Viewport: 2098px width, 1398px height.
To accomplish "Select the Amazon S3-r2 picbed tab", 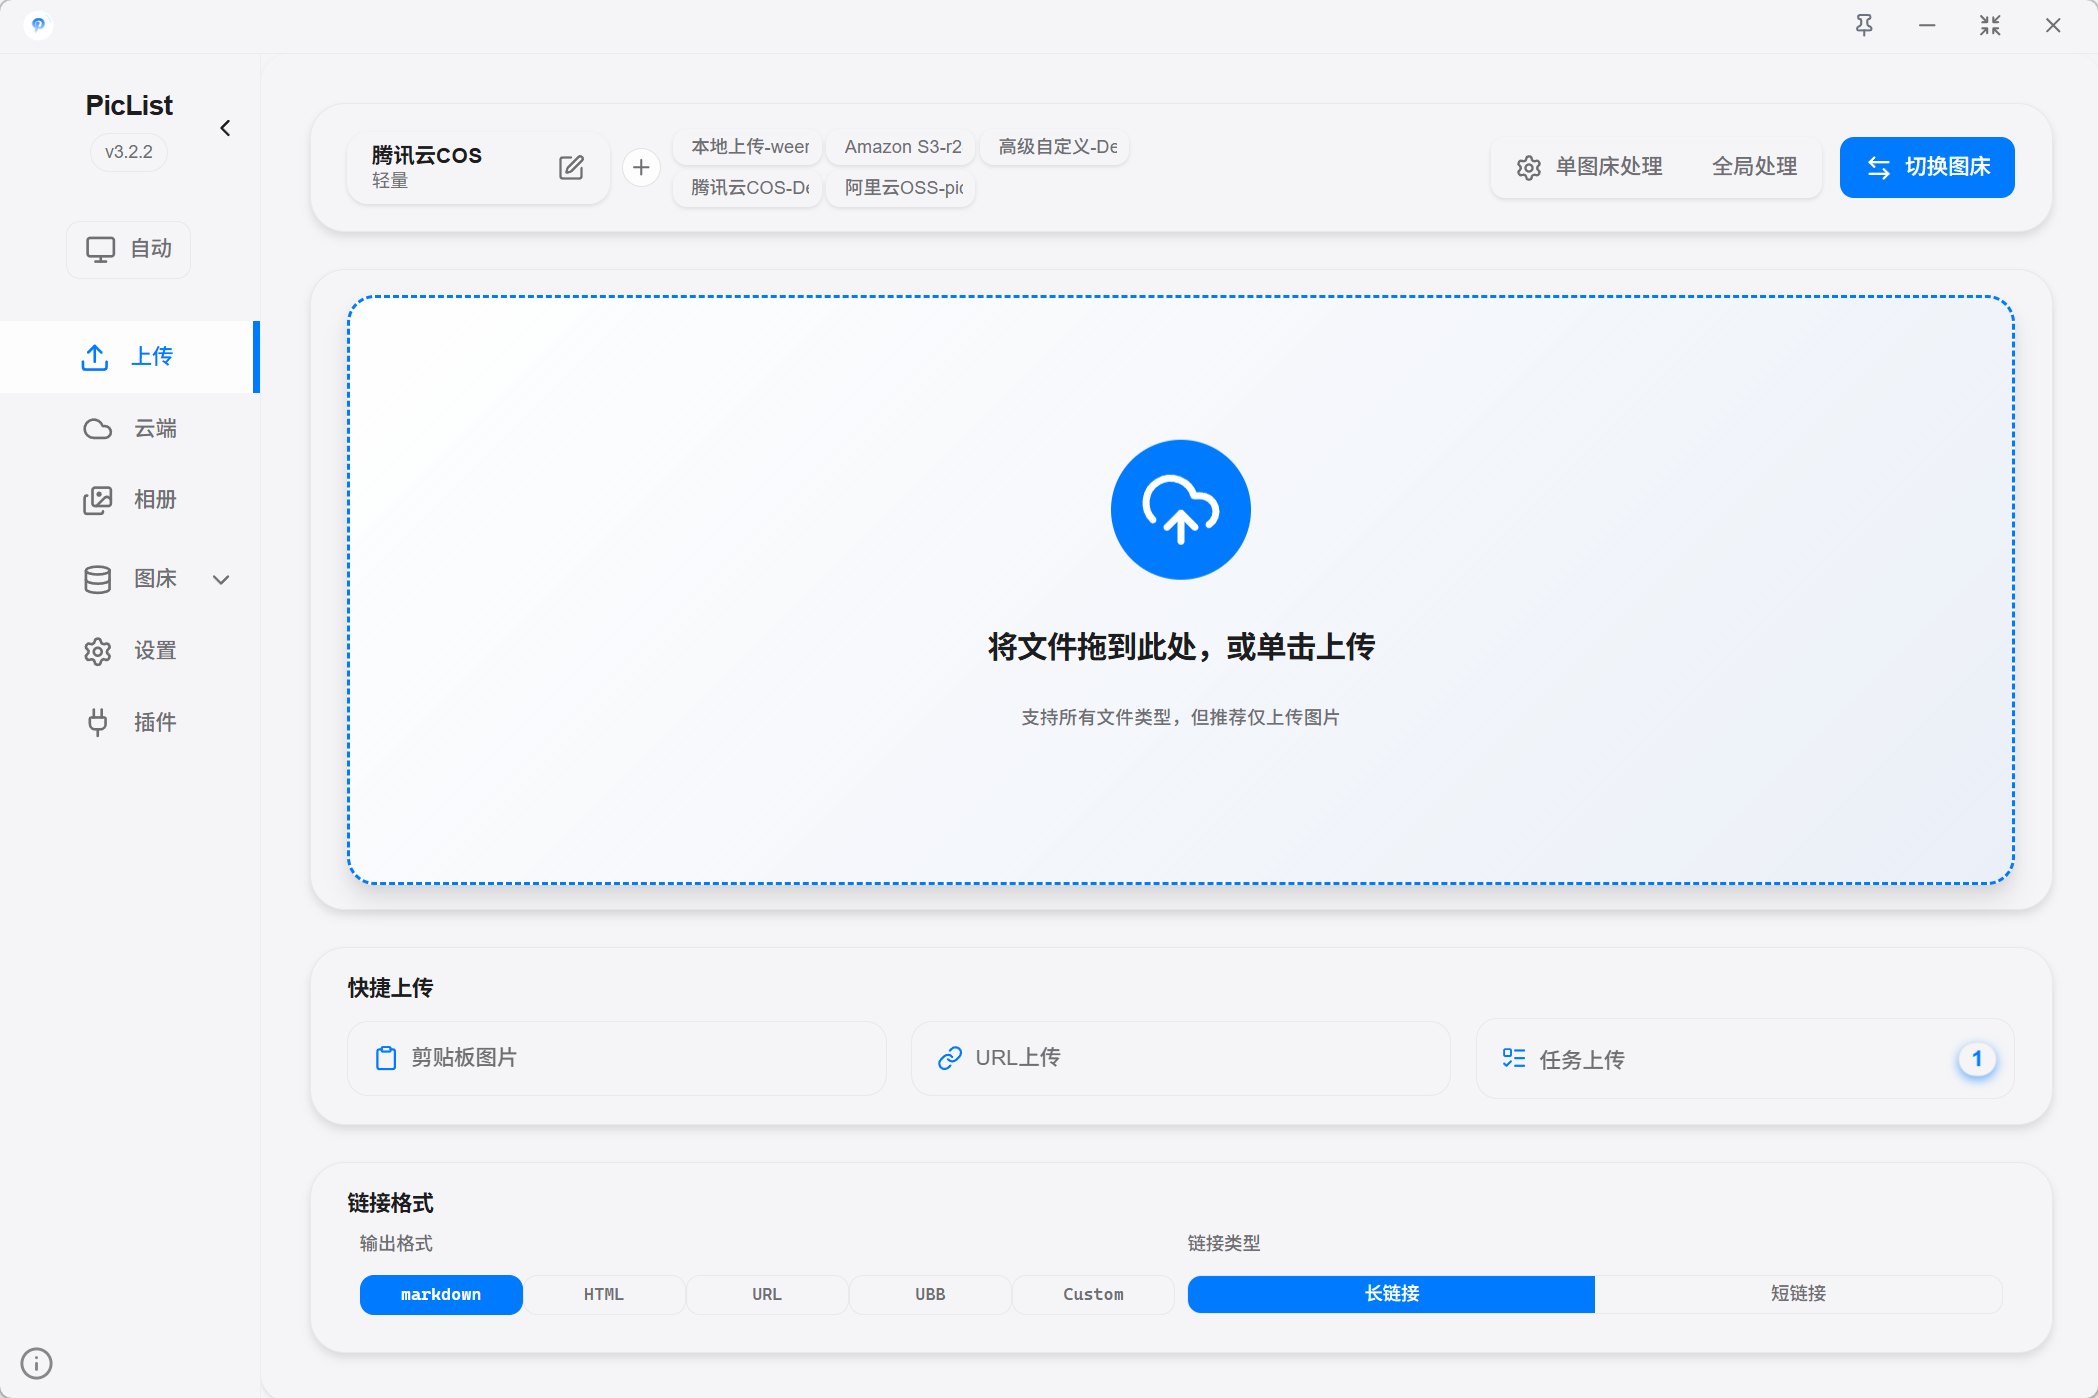I will point(899,147).
